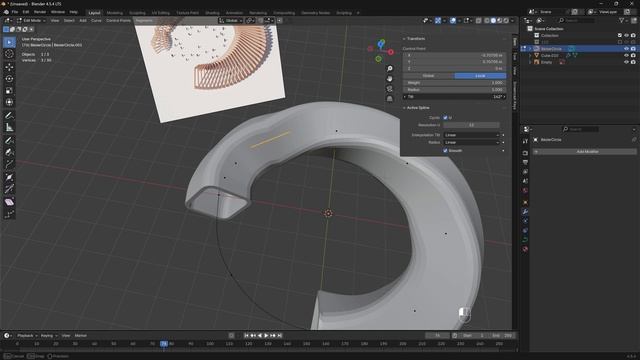Toggle Collection exclude checkbox in outliner
The width and height of the screenshot is (640, 360).
(620, 36)
